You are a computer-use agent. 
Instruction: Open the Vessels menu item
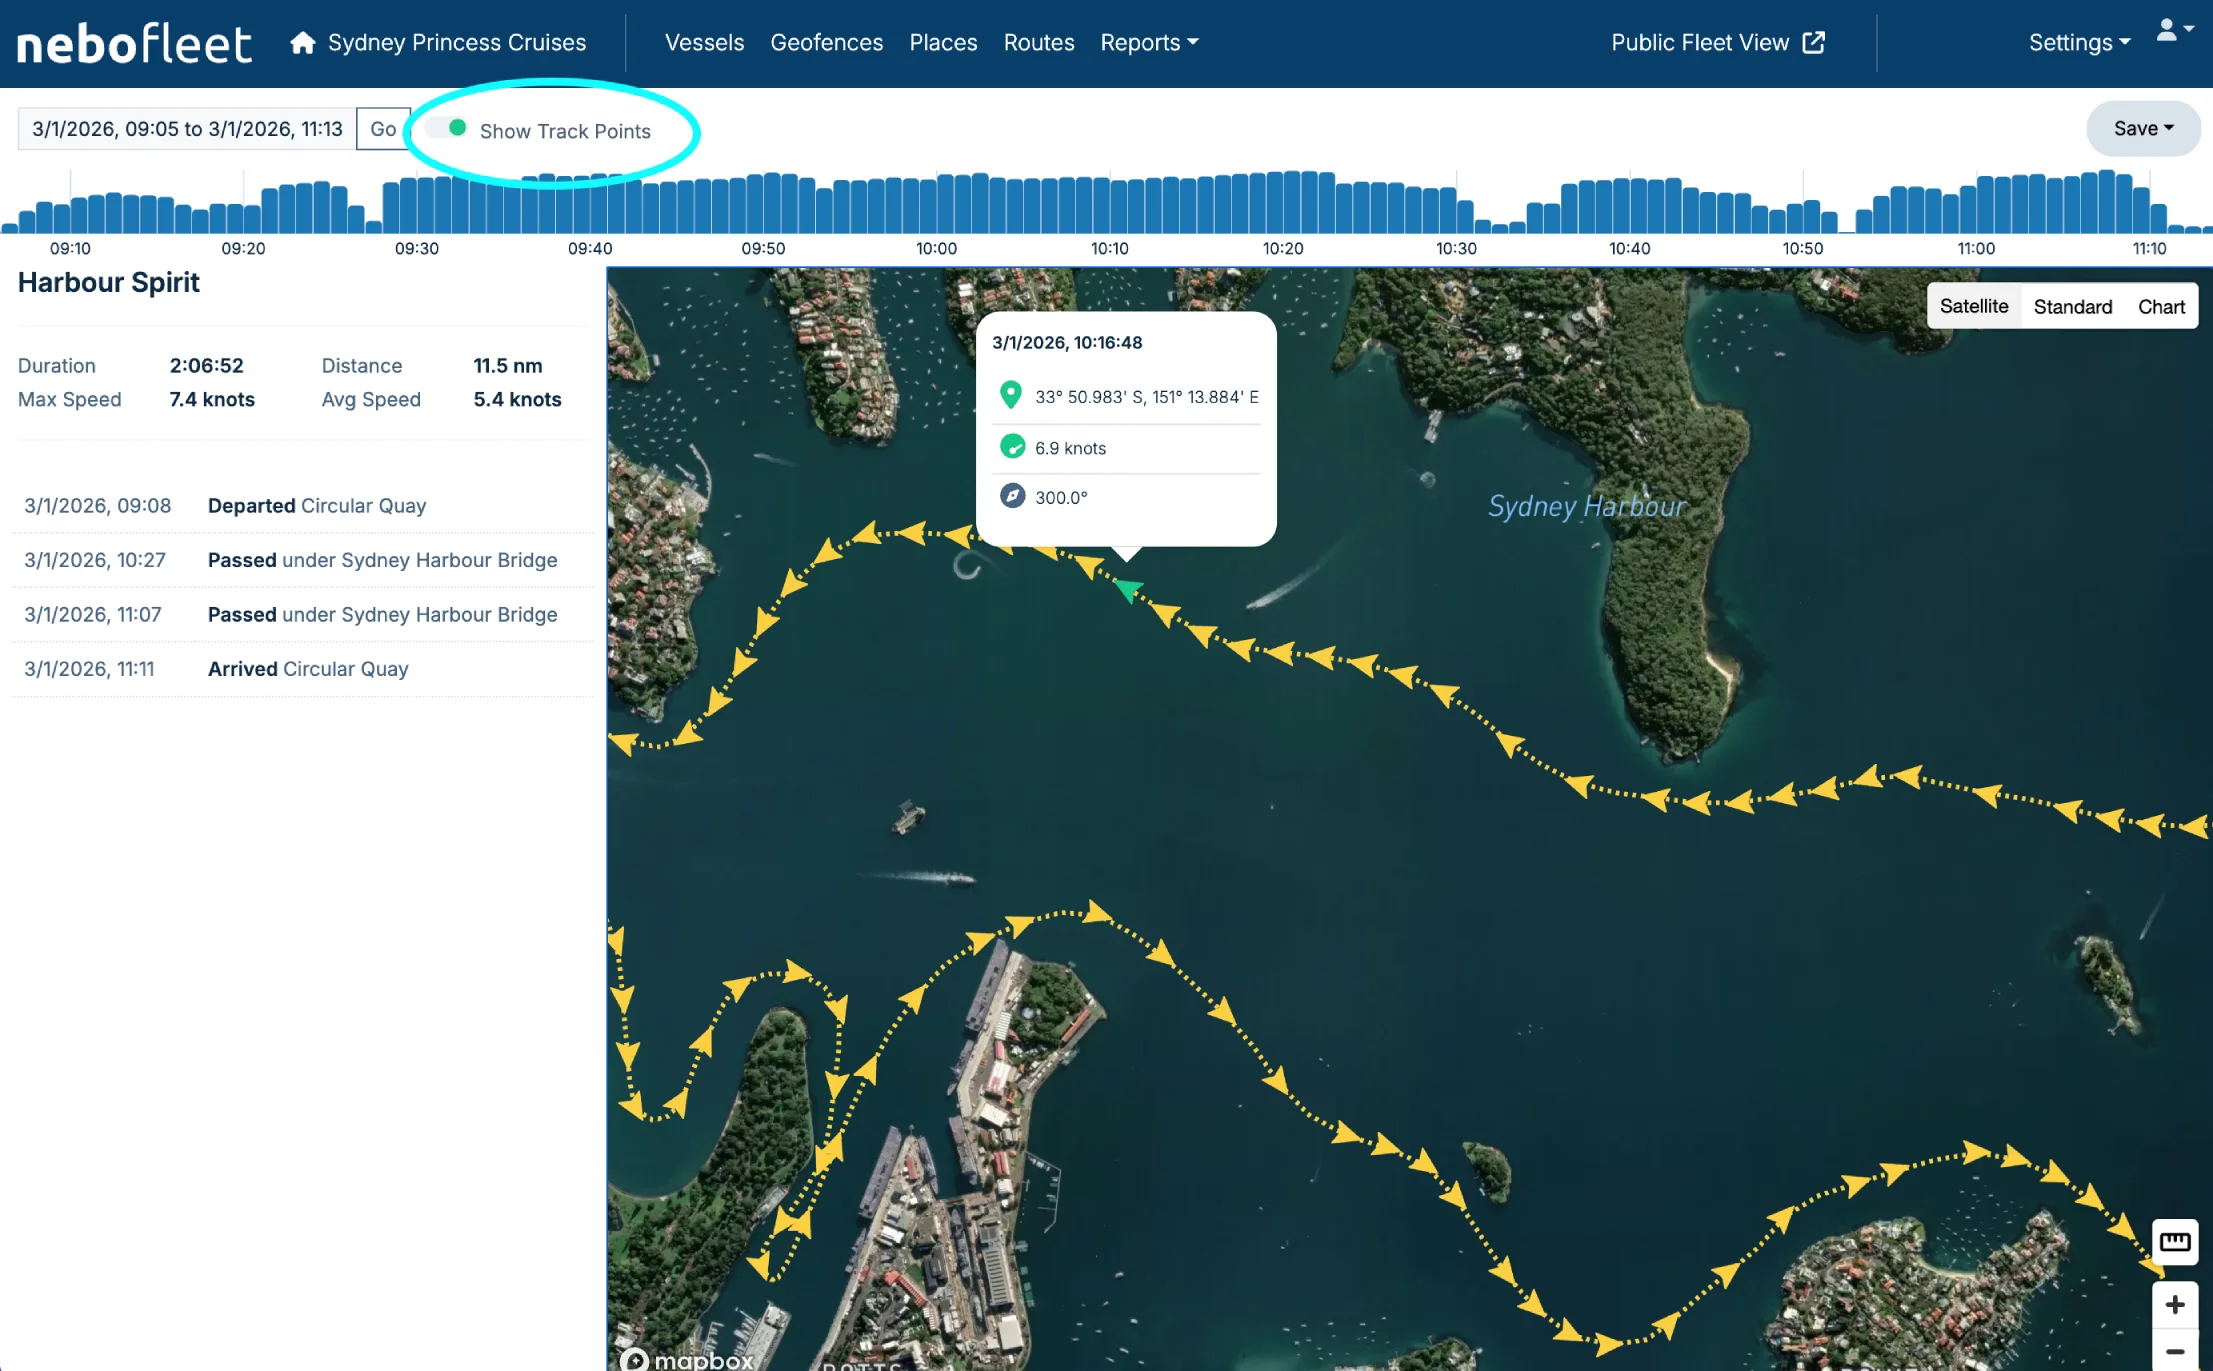pyautogui.click(x=704, y=43)
